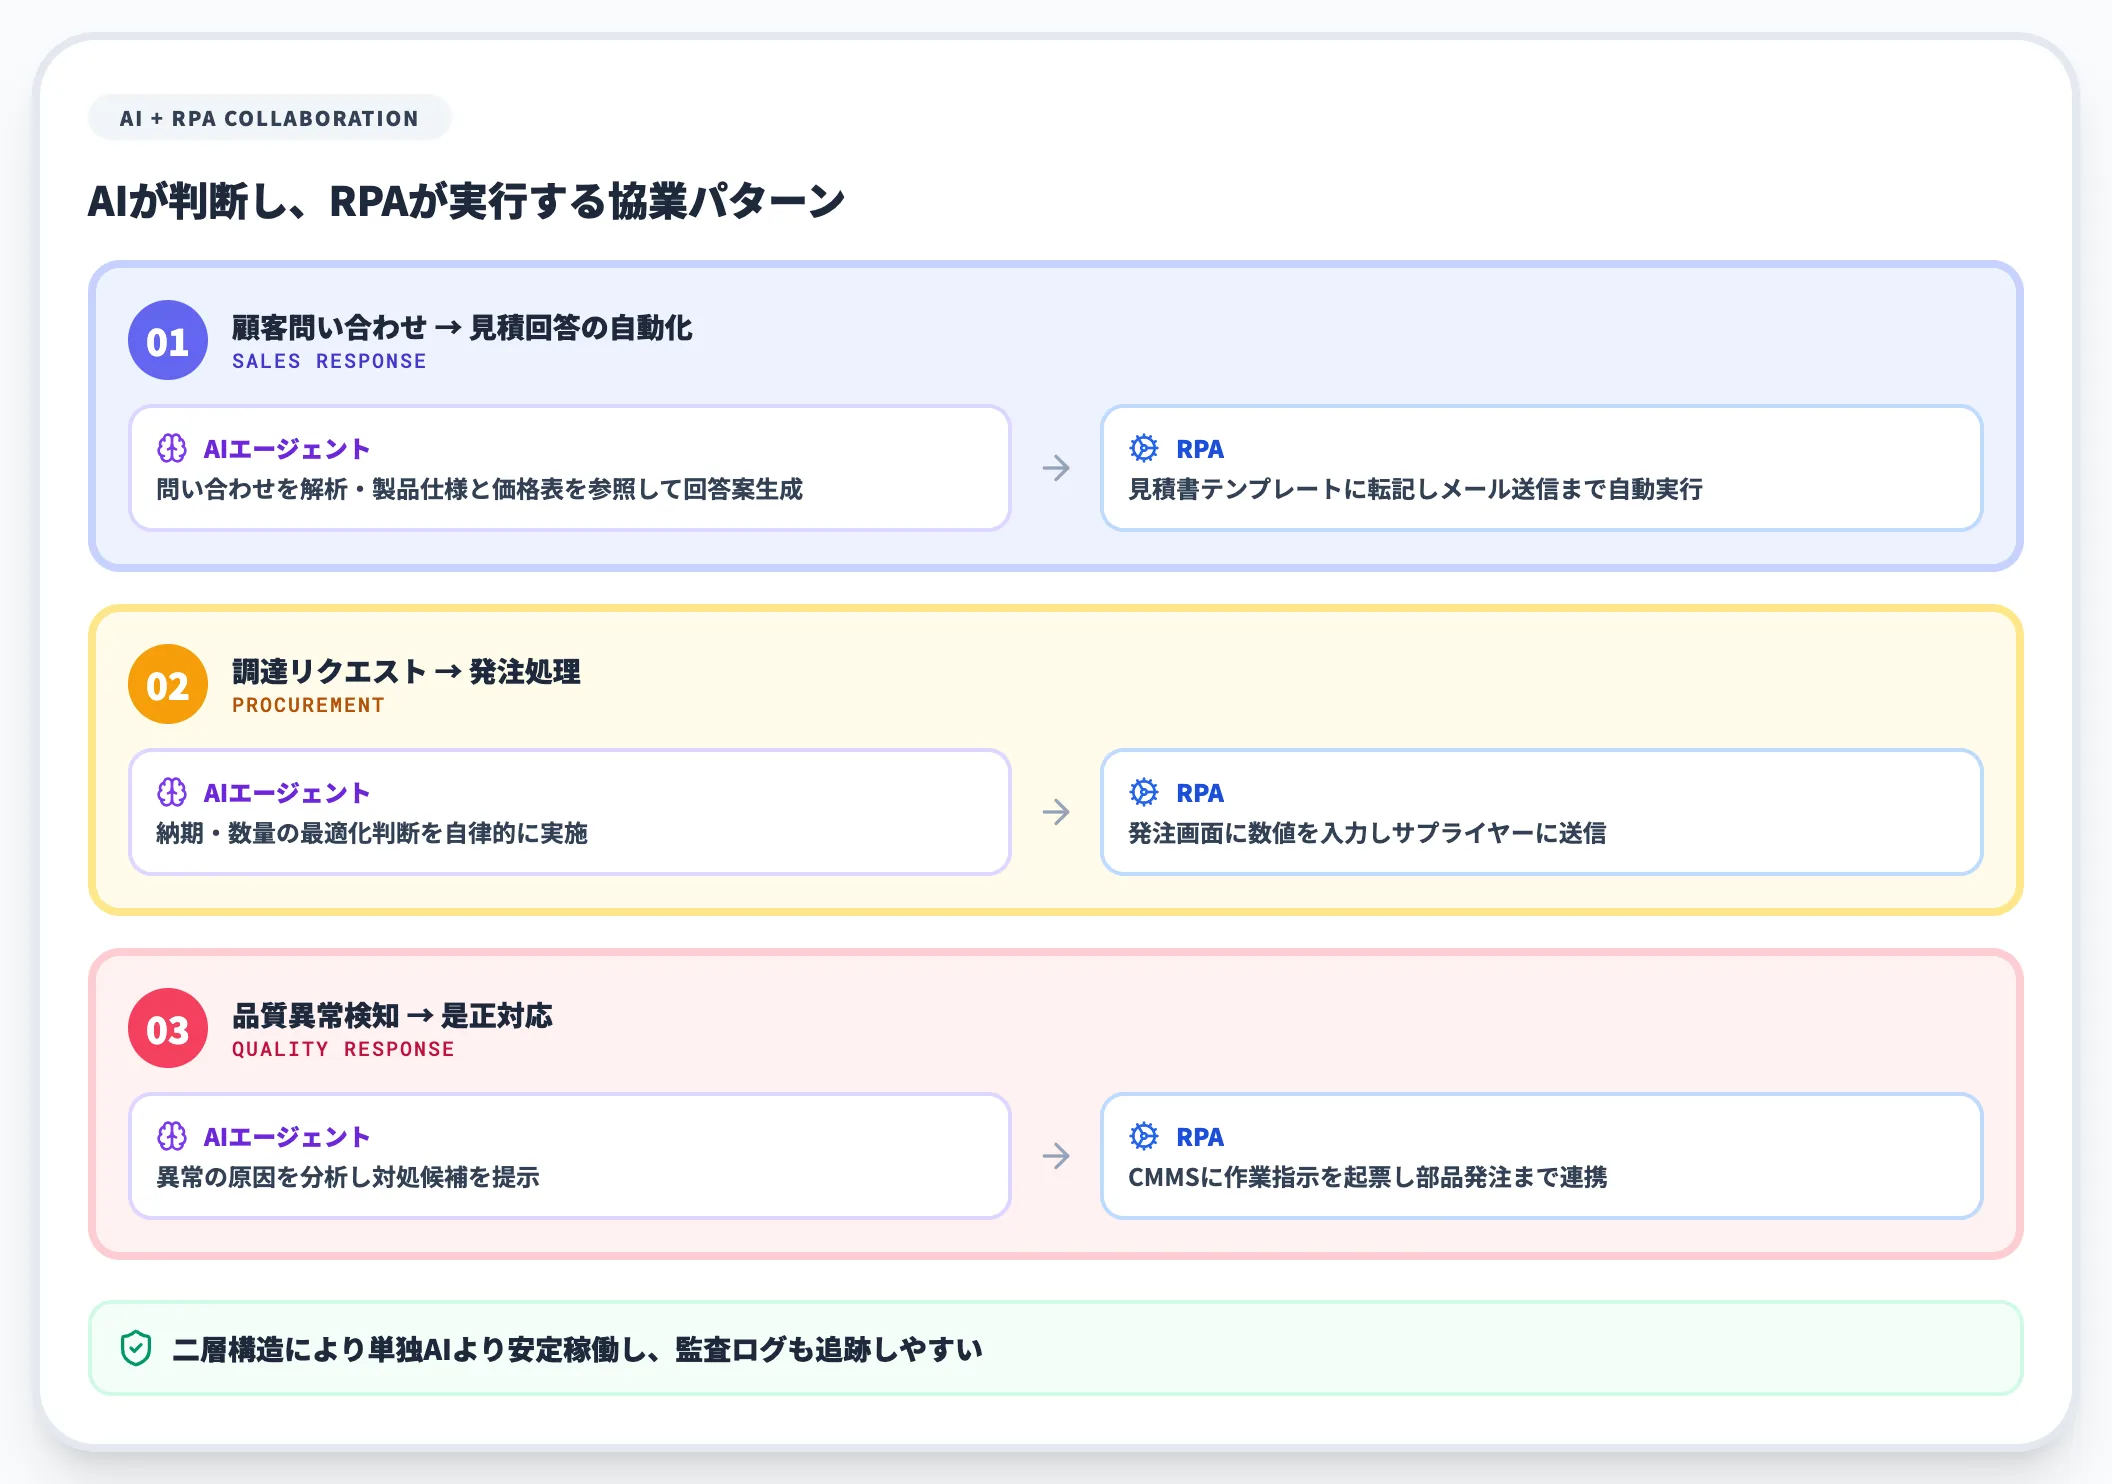Expand the arrow between AI and RPA in pattern 03

[x=1057, y=1156]
